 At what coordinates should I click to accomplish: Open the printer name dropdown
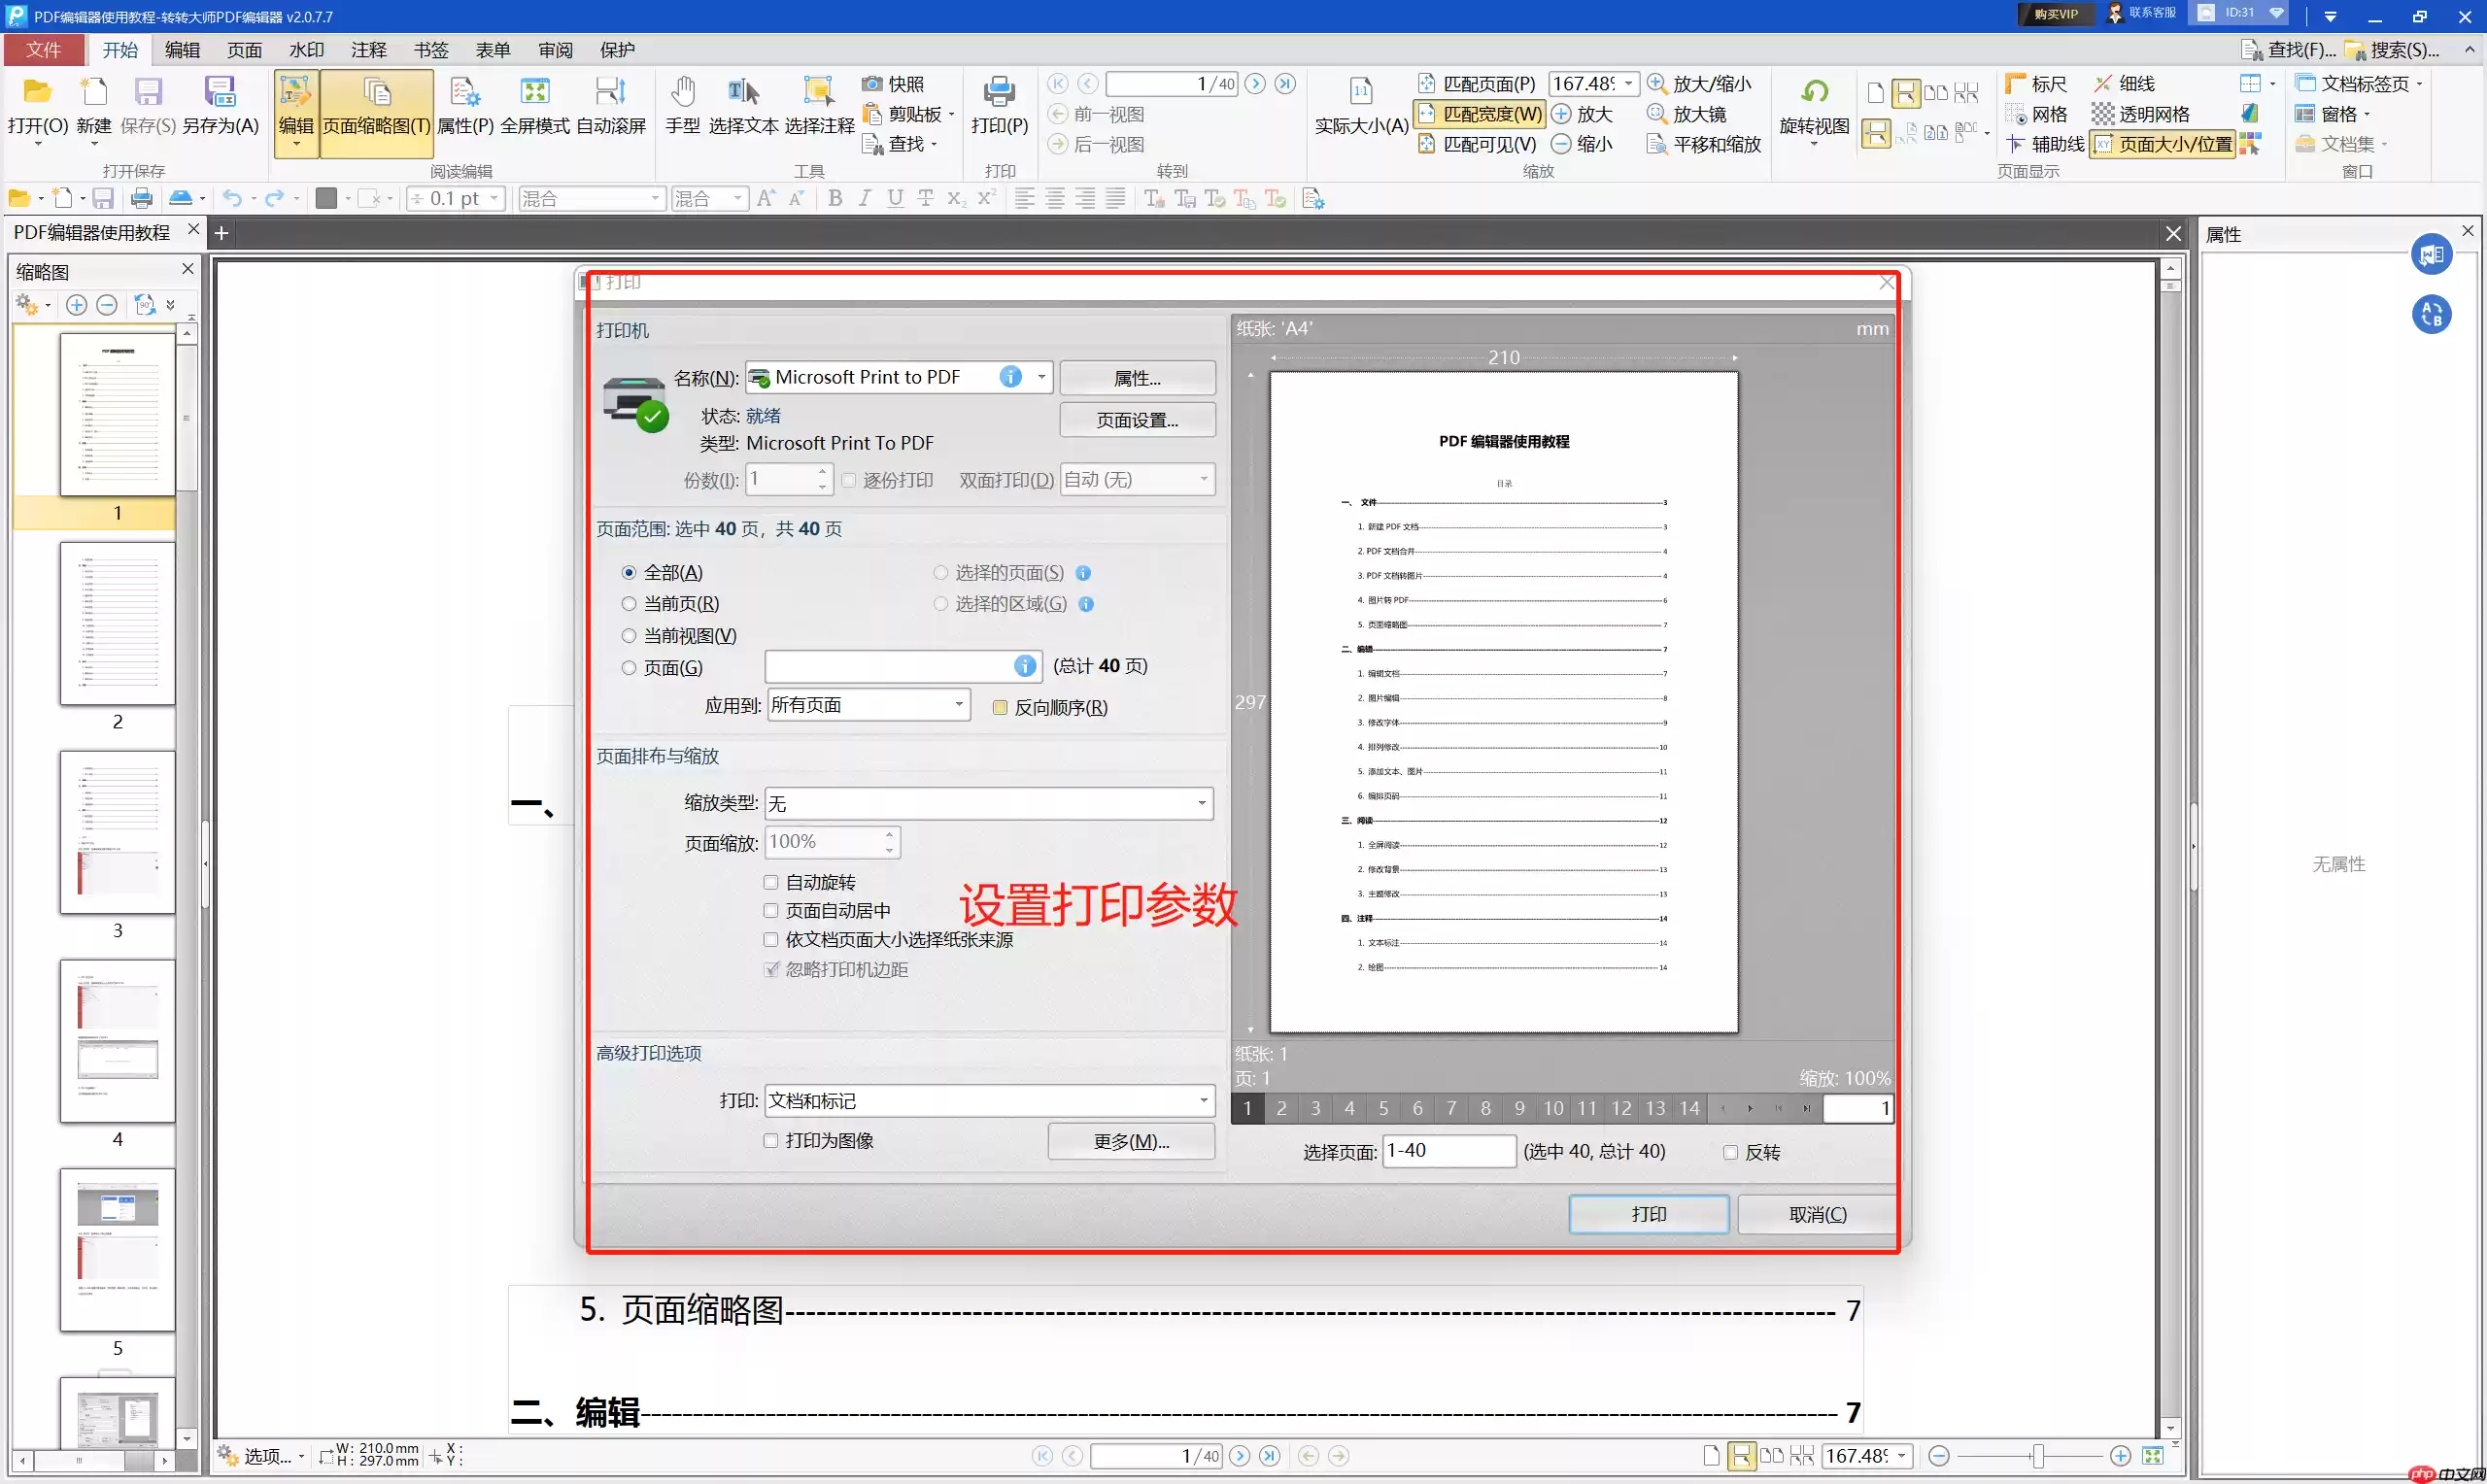point(1040,377)
